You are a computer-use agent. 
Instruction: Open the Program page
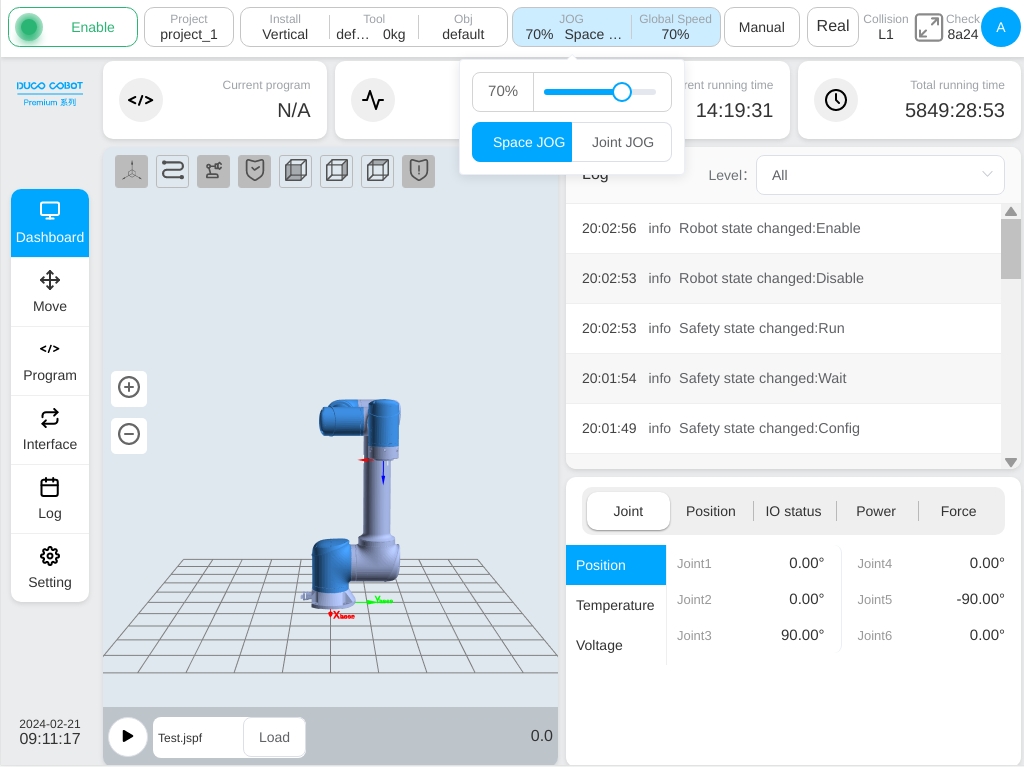coord(50,361)
